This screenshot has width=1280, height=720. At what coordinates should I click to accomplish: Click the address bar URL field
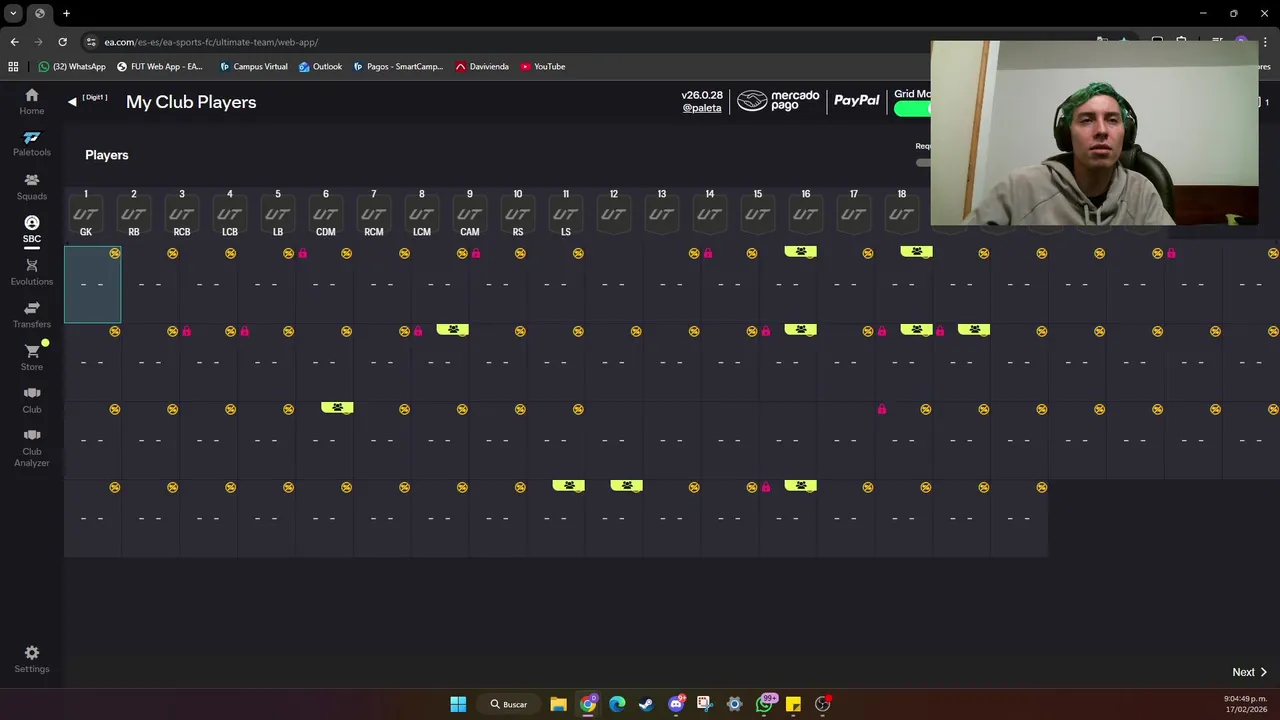coord(211,42)
